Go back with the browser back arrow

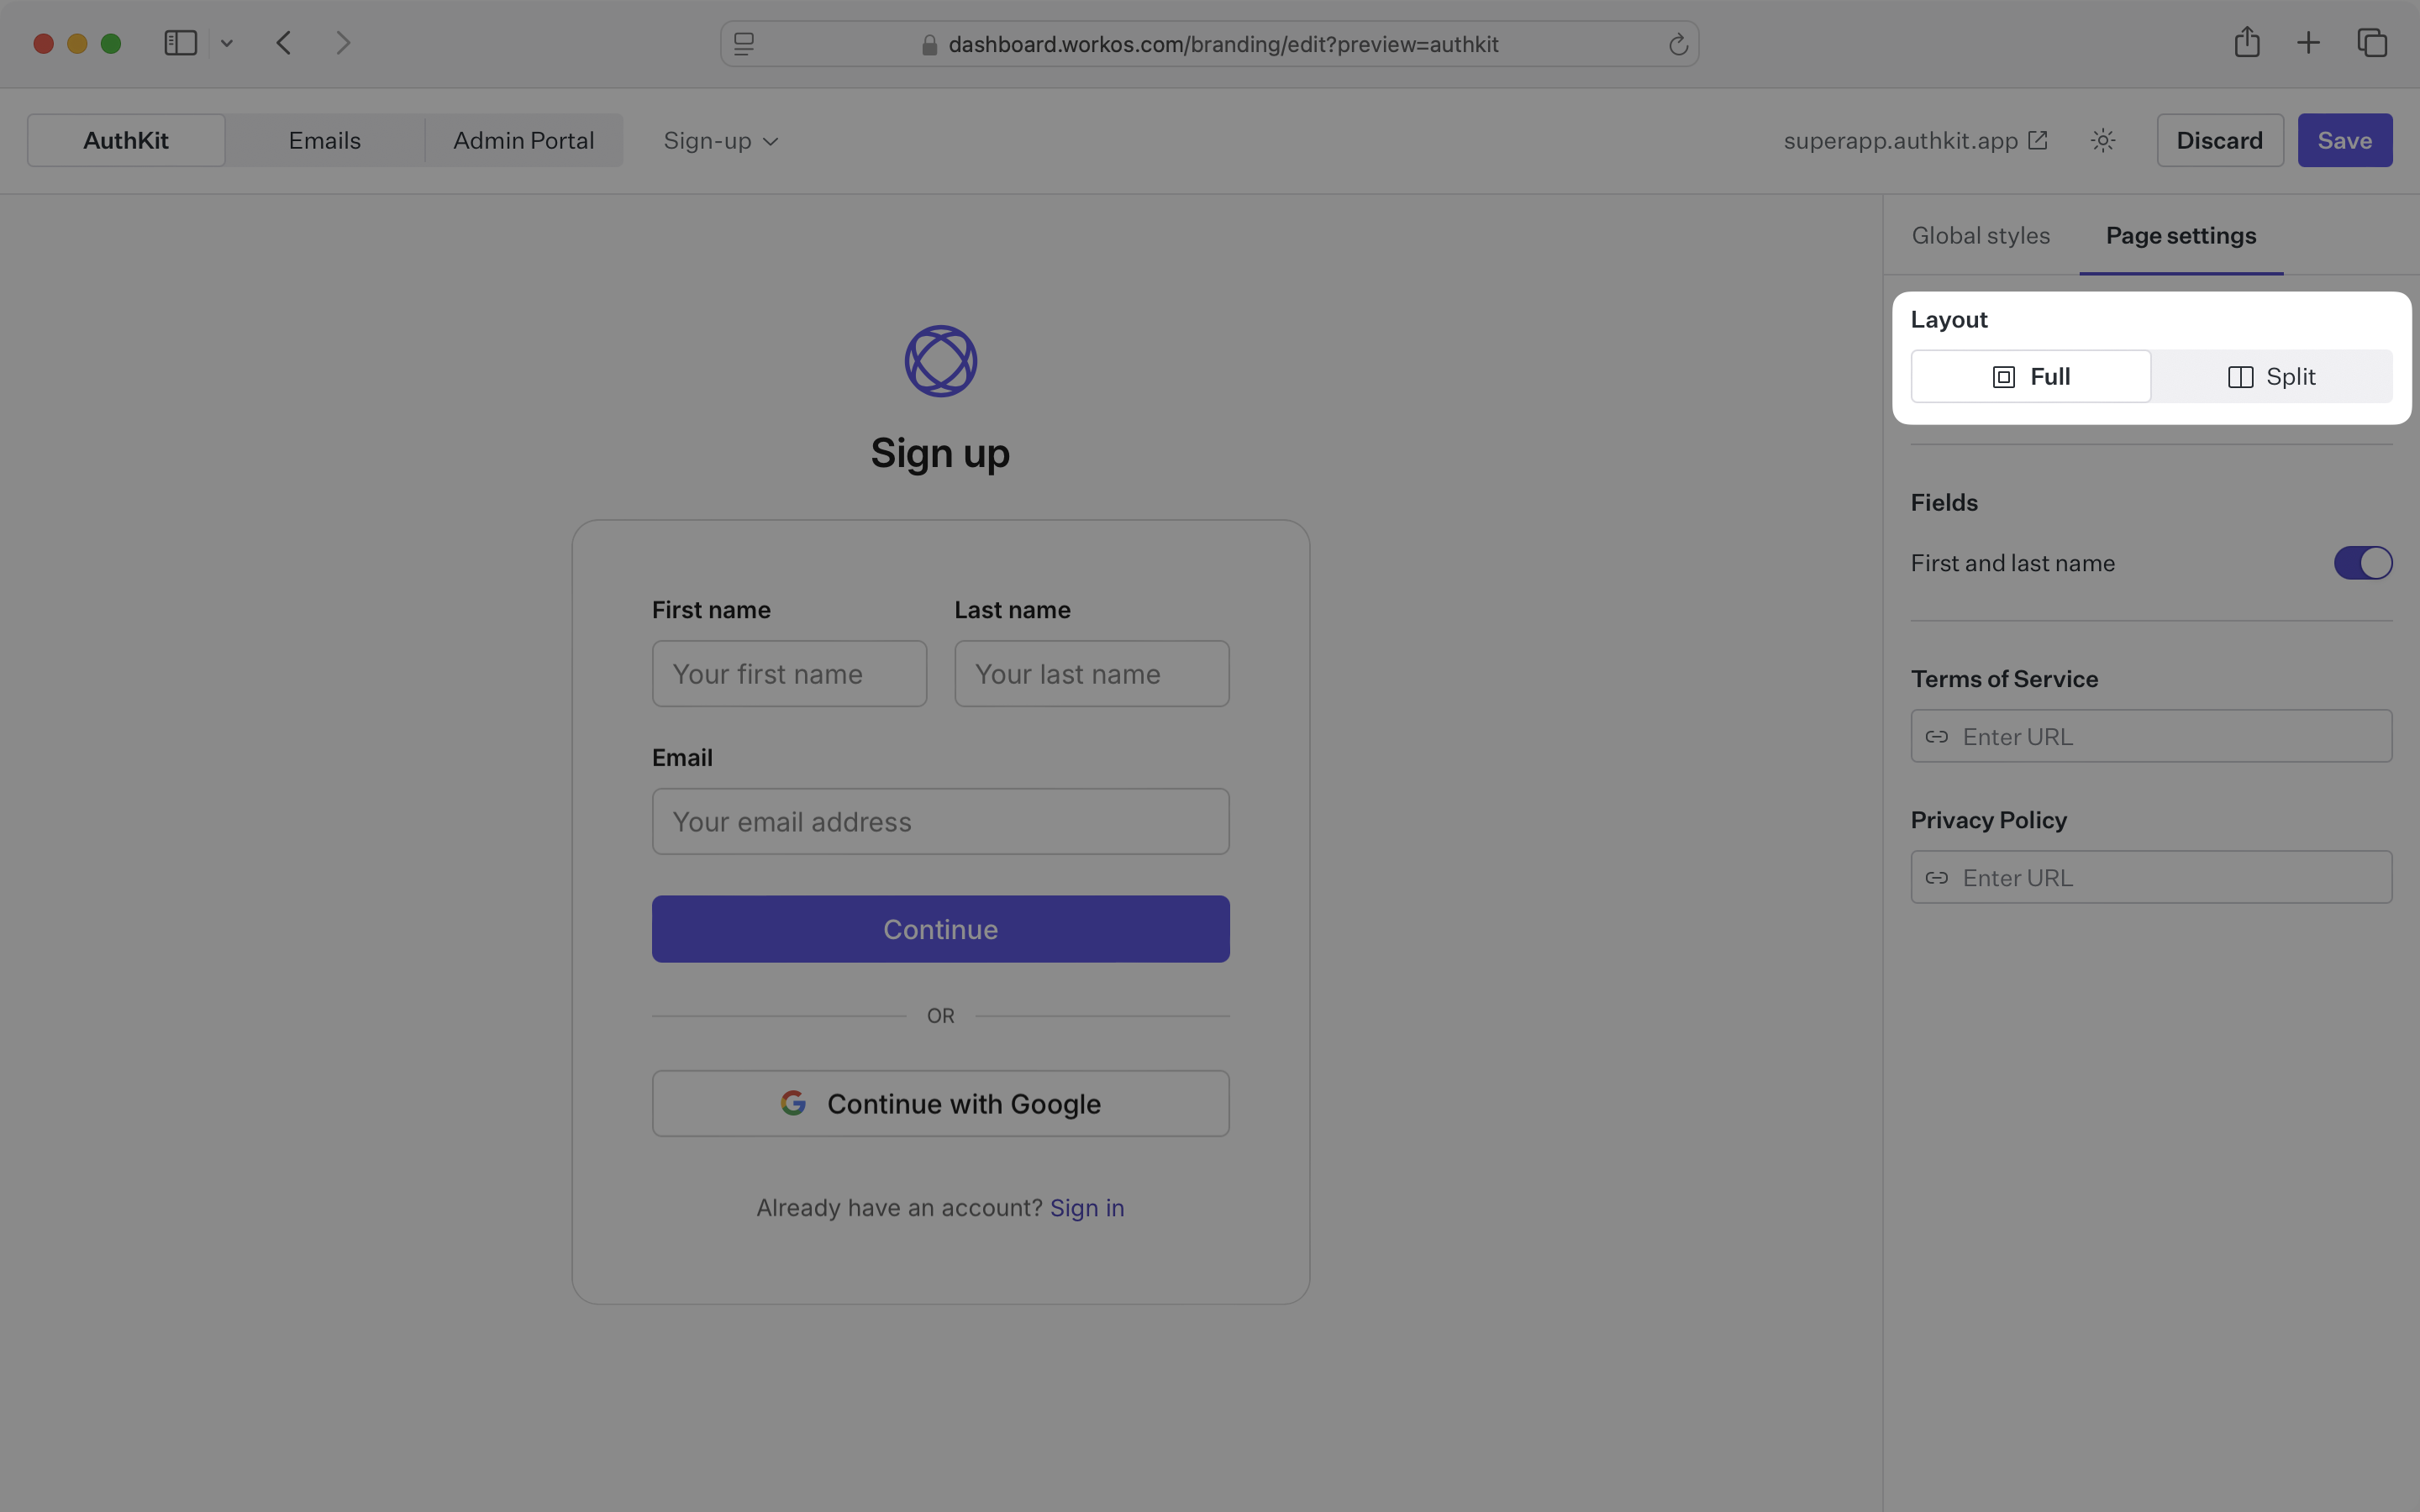[284, 43]
